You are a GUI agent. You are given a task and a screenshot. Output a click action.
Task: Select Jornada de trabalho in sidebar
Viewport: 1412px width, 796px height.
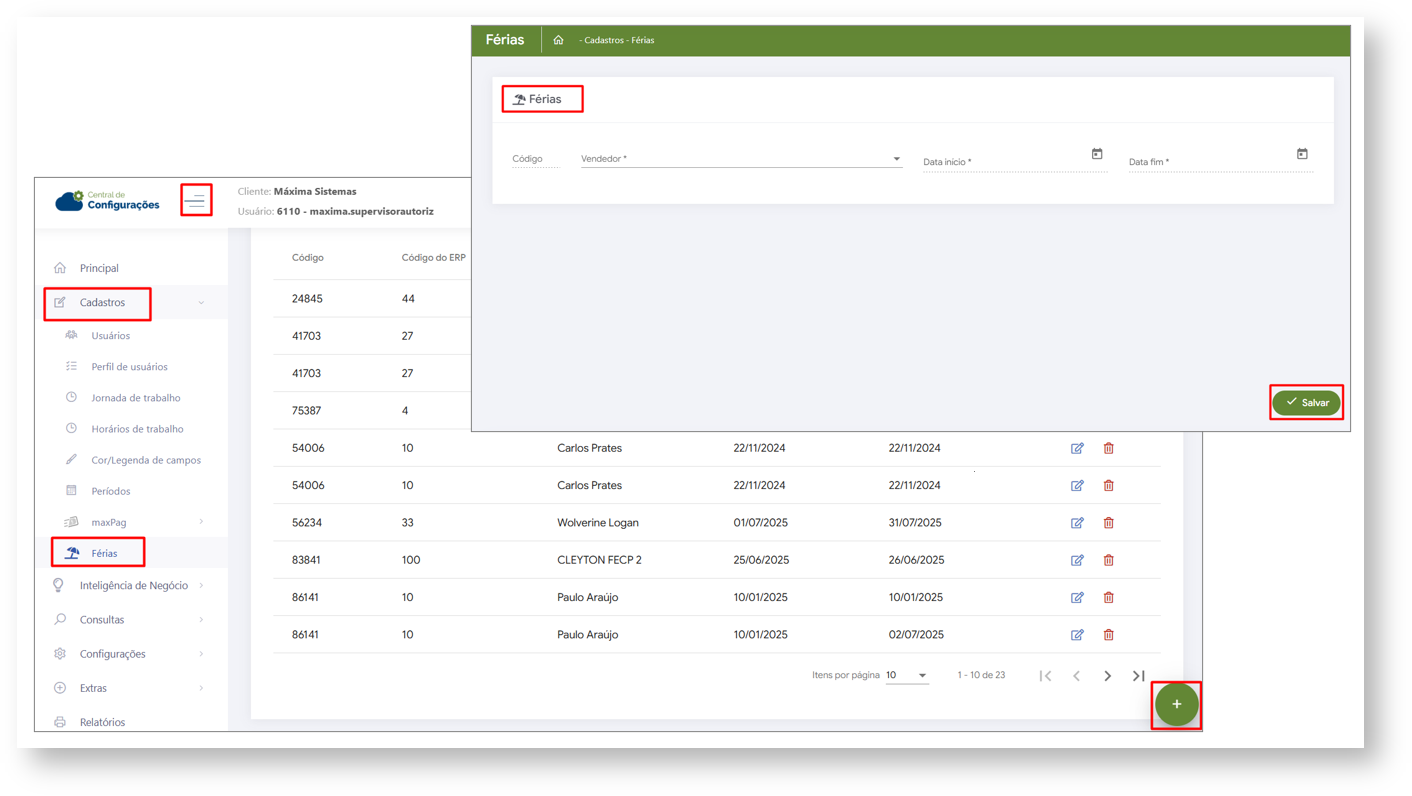click(135, 398)
